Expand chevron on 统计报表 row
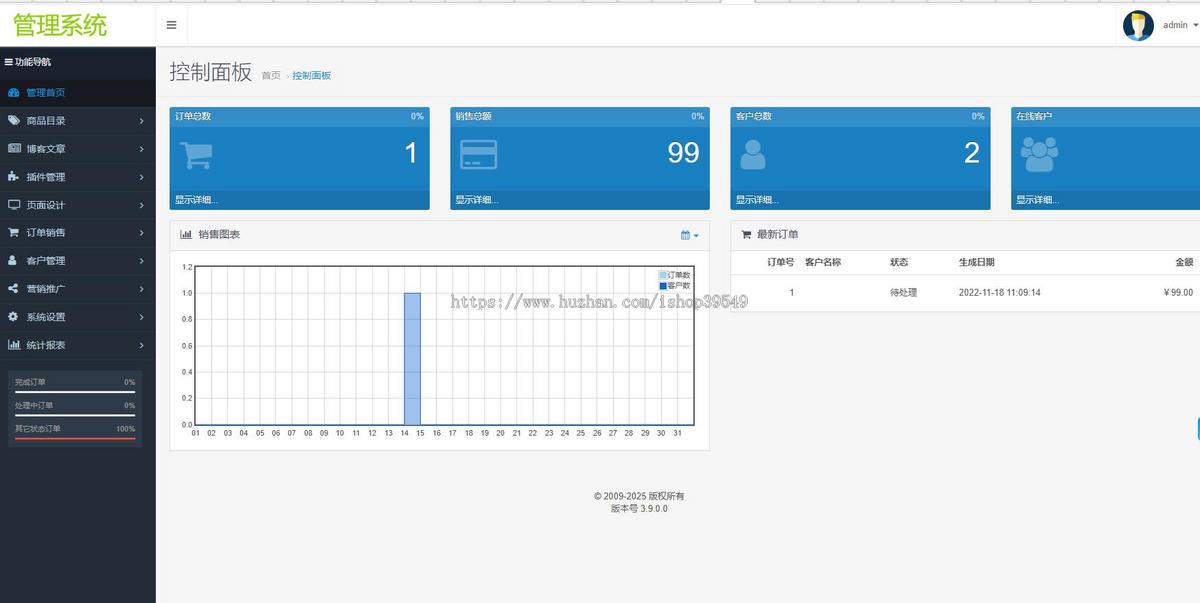This screenshot has height=603, width=1200. tap(141, 345)
